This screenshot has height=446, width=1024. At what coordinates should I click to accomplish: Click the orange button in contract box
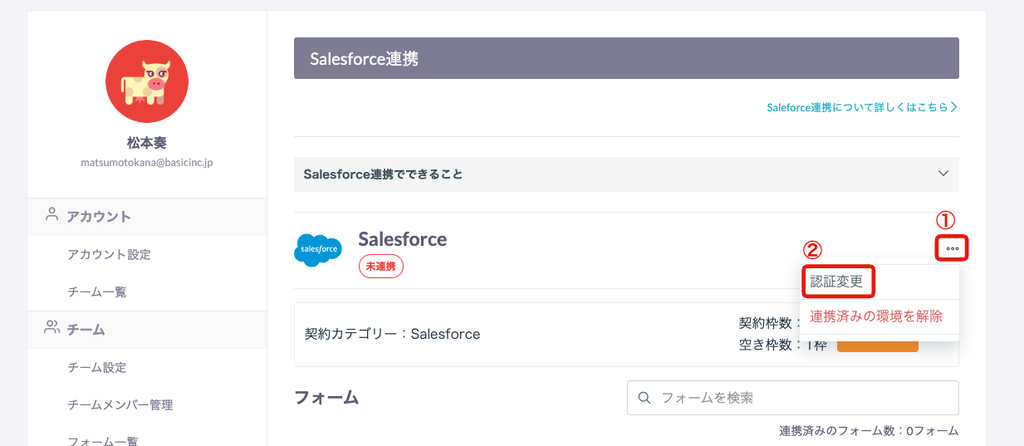(878, 346)
